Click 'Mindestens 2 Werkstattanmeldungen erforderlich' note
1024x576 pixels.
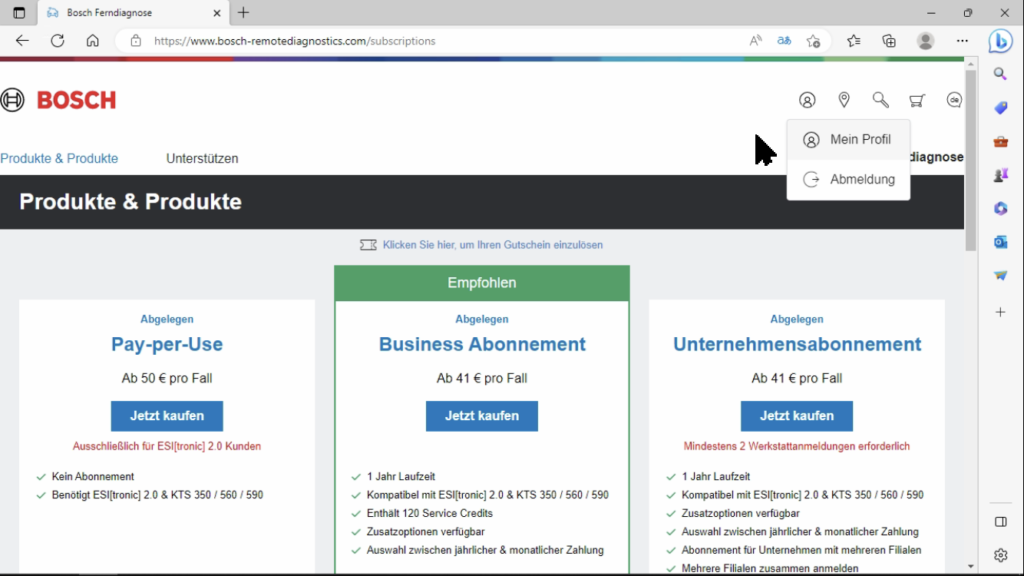[x=797, y=447]
